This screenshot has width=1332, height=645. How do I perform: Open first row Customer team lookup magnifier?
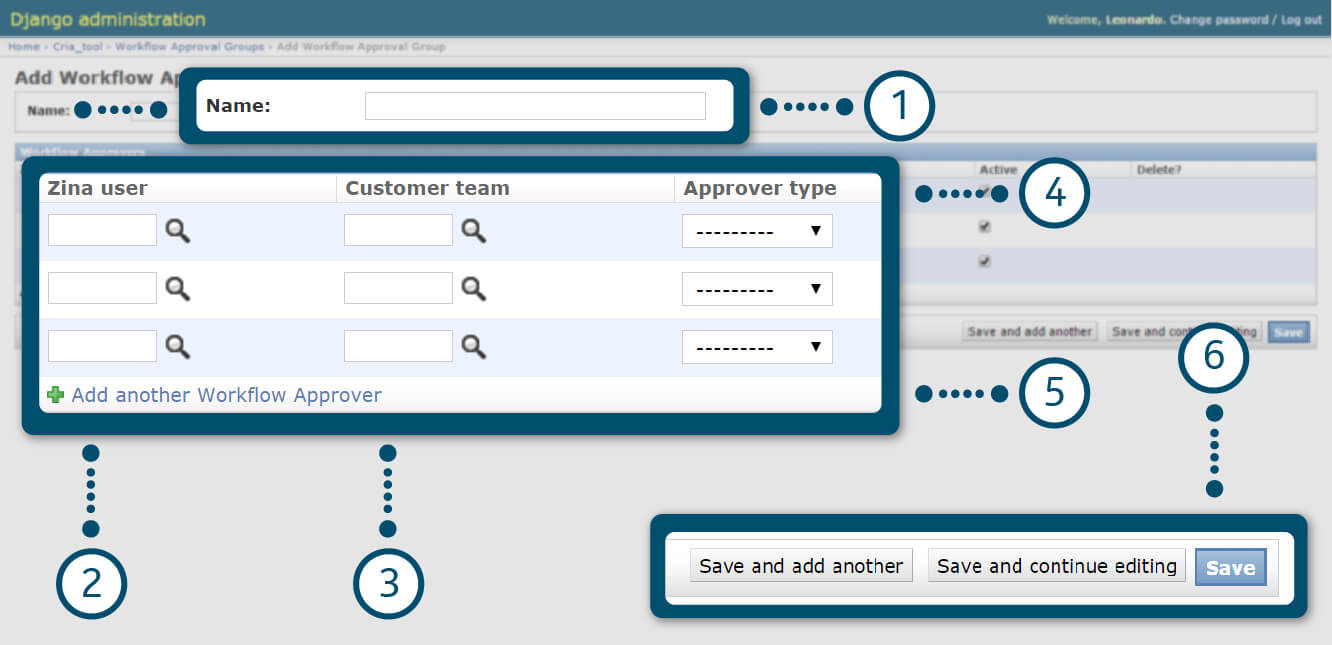pyautogui.click(x=473, y=231)
